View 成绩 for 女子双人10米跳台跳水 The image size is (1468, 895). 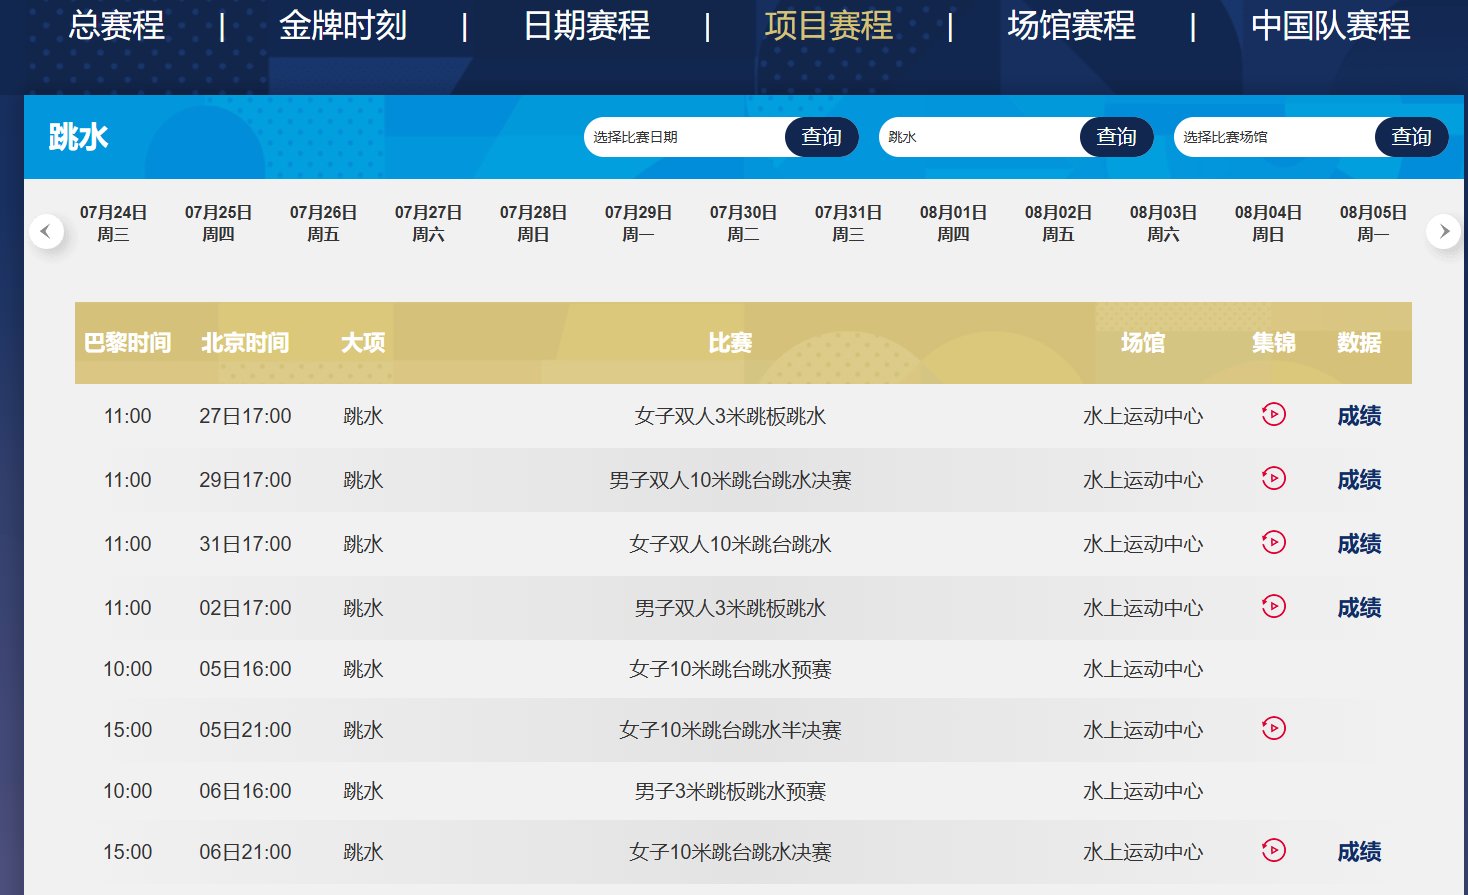(1359, 544)
